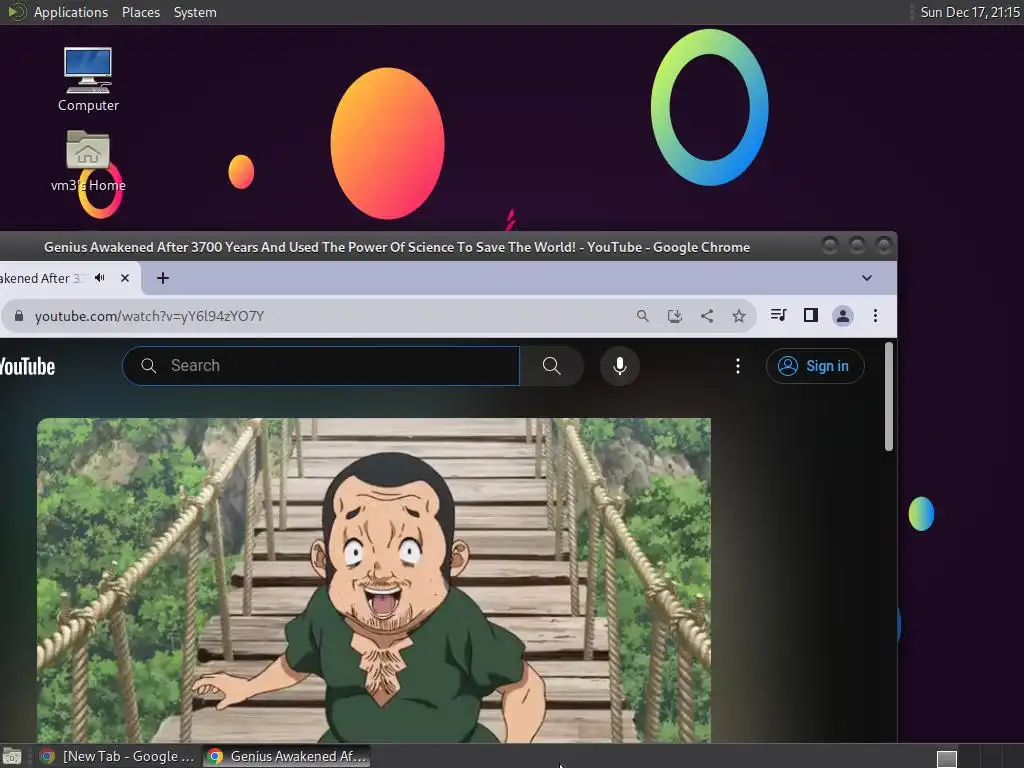Click the Sign in button
Image resolution: width=1024 pixels, height=768 pixels.
(815, 366)
